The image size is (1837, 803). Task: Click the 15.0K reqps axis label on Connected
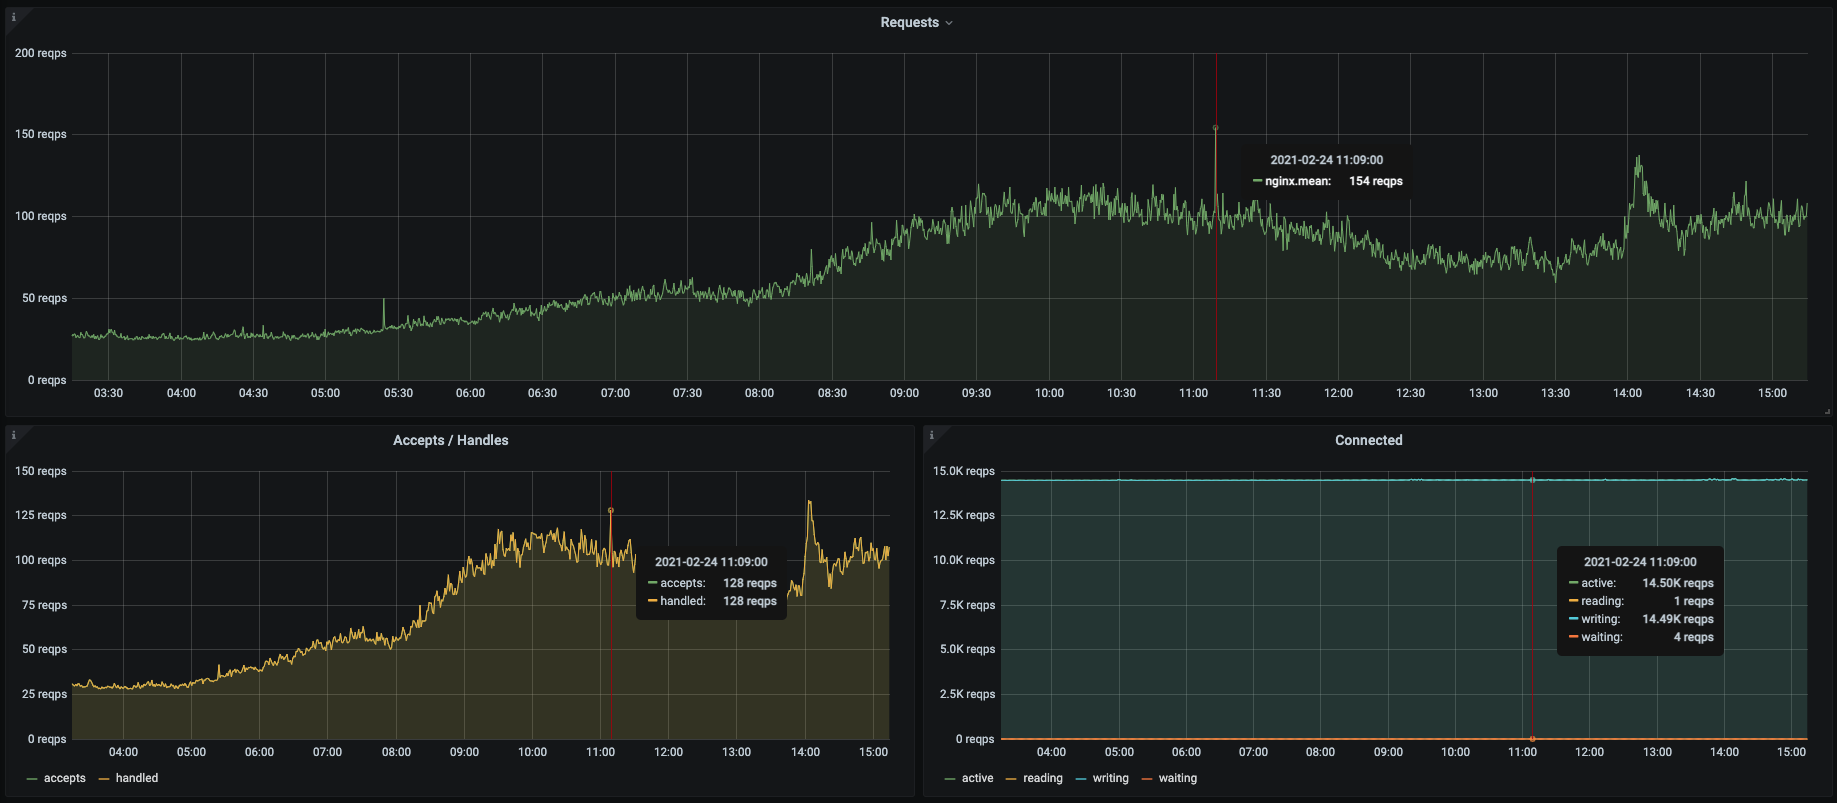click(964, 471)
